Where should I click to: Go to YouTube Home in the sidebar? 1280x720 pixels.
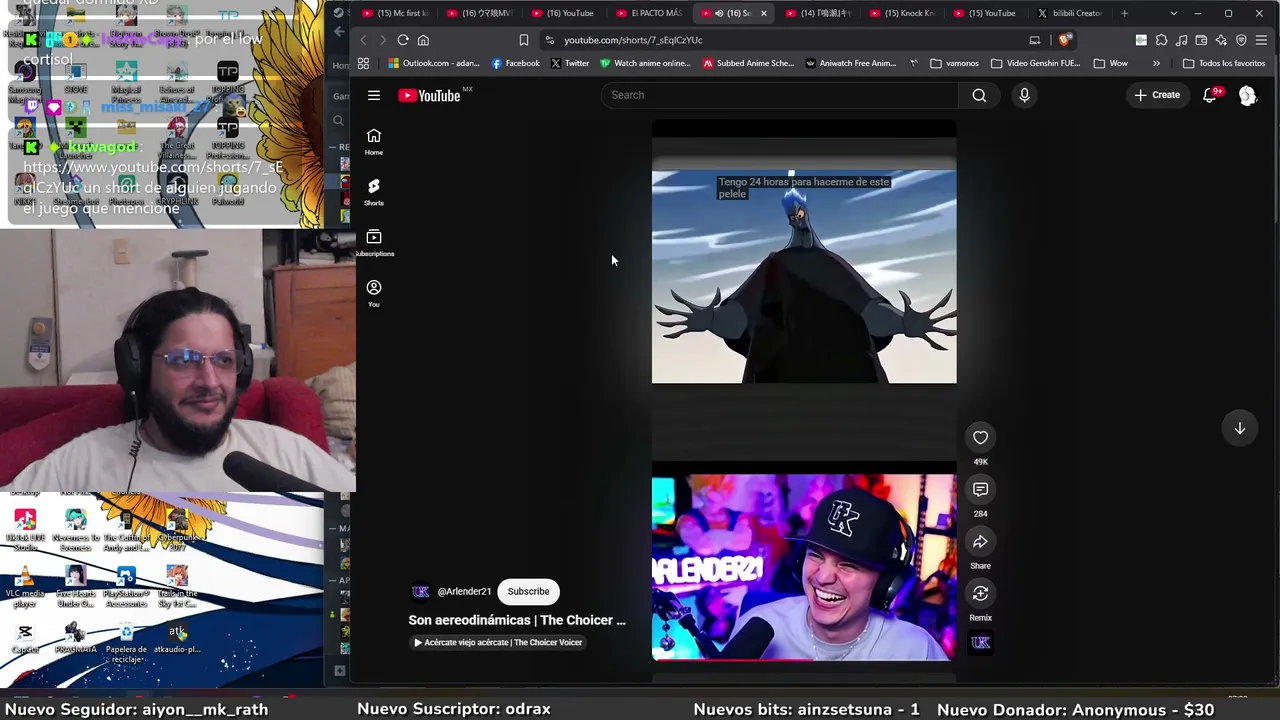374,141
